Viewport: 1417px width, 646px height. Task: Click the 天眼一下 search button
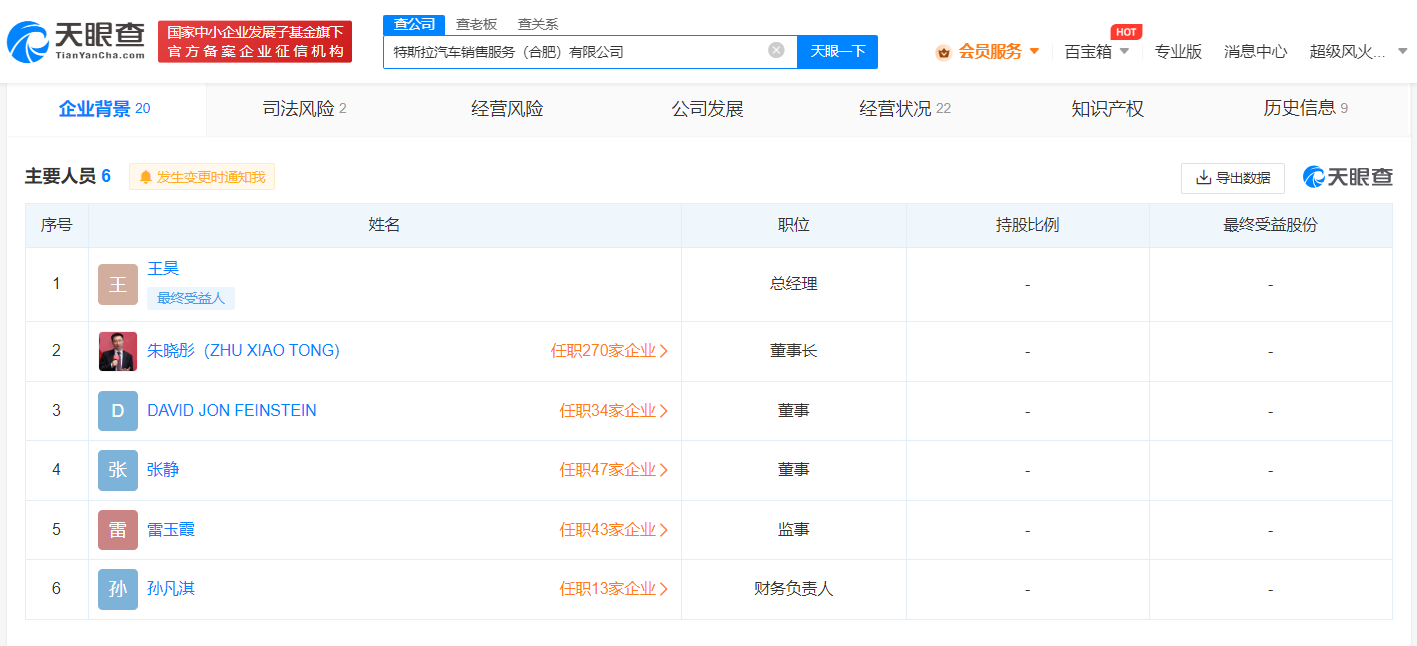(x=837, y=51)
